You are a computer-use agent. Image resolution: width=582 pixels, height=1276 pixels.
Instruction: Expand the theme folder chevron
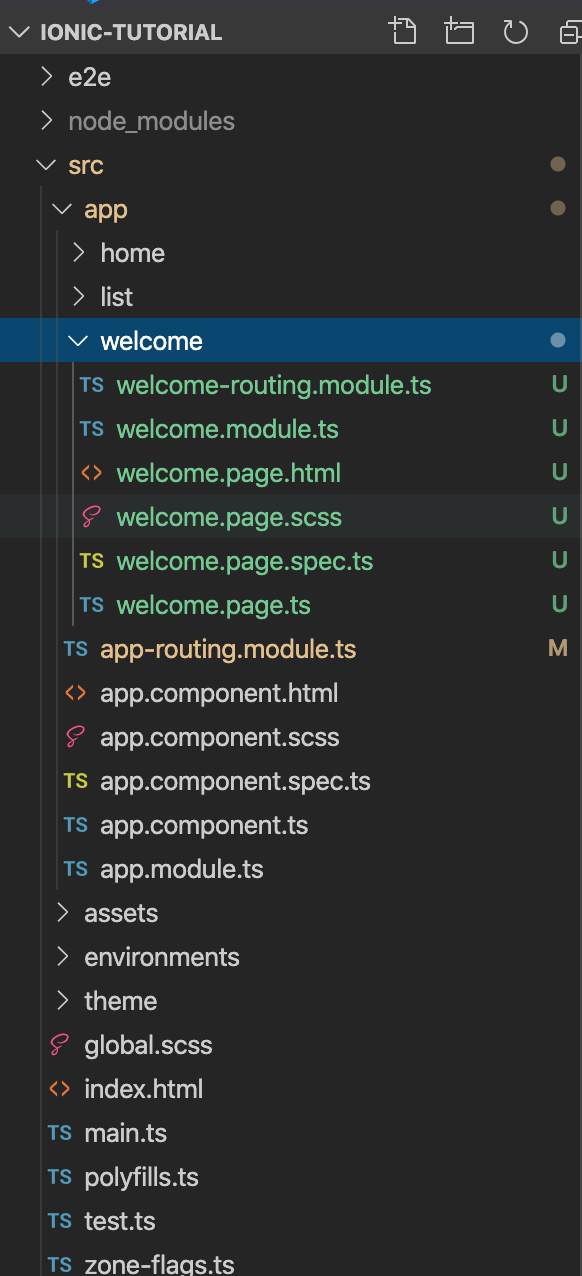coord(62,1001)
